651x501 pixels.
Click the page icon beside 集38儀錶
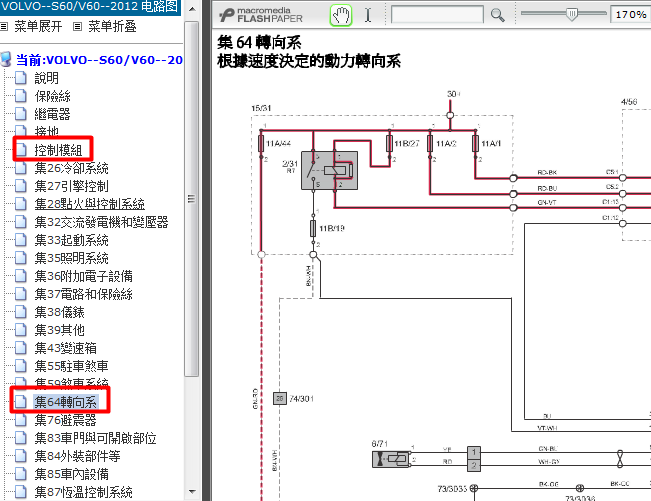(x=21, y=312)
